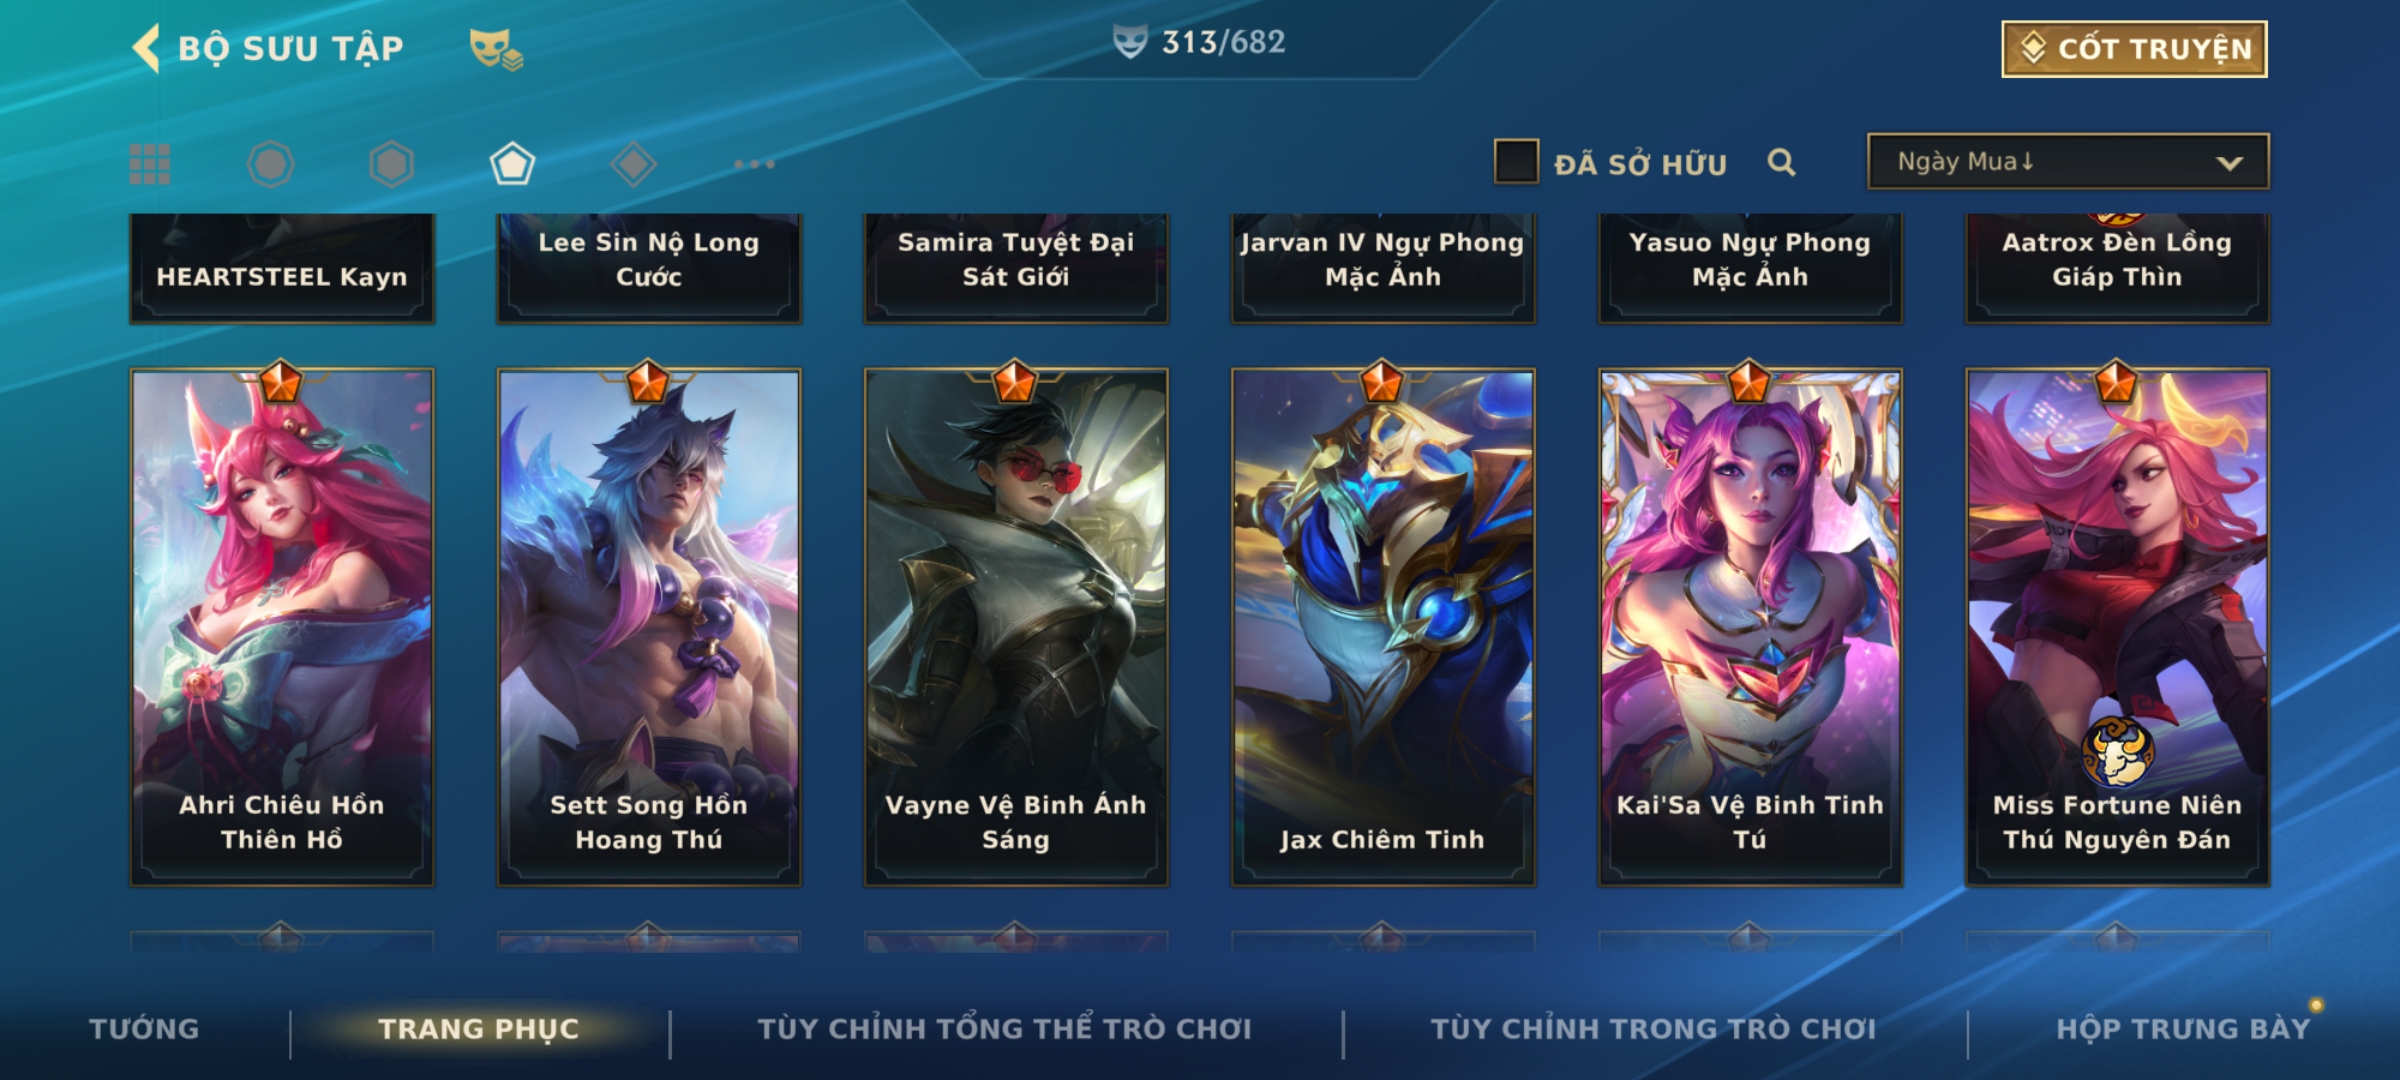The width and height of the screenshot is (2400, 1080).
Task: Toggle the Đã Sở Hữu checkbox
Action: point(1516,162)
